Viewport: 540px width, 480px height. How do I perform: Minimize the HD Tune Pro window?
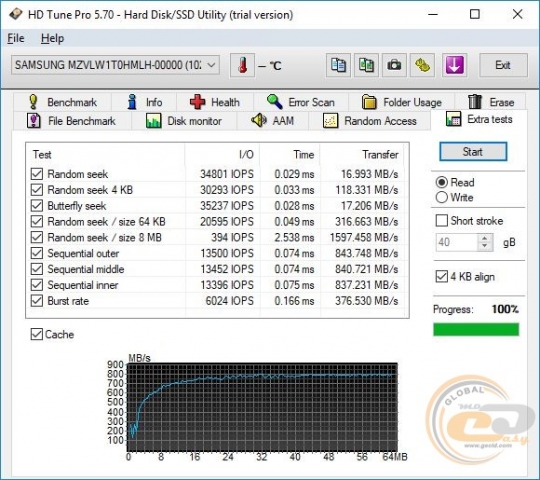click(433, 14)
